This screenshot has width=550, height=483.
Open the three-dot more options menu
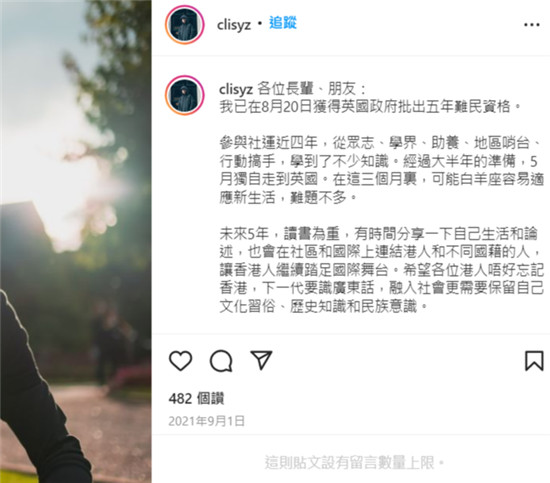pos(532,25)
